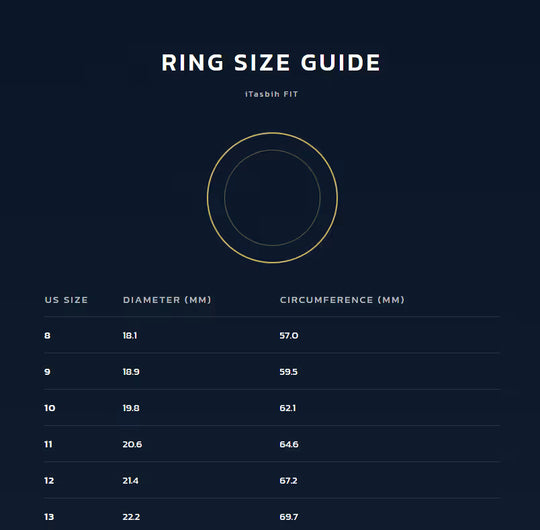Screen dimensions: 540x530
Task: Click the 69.7 circumference value
Action: 289,517
